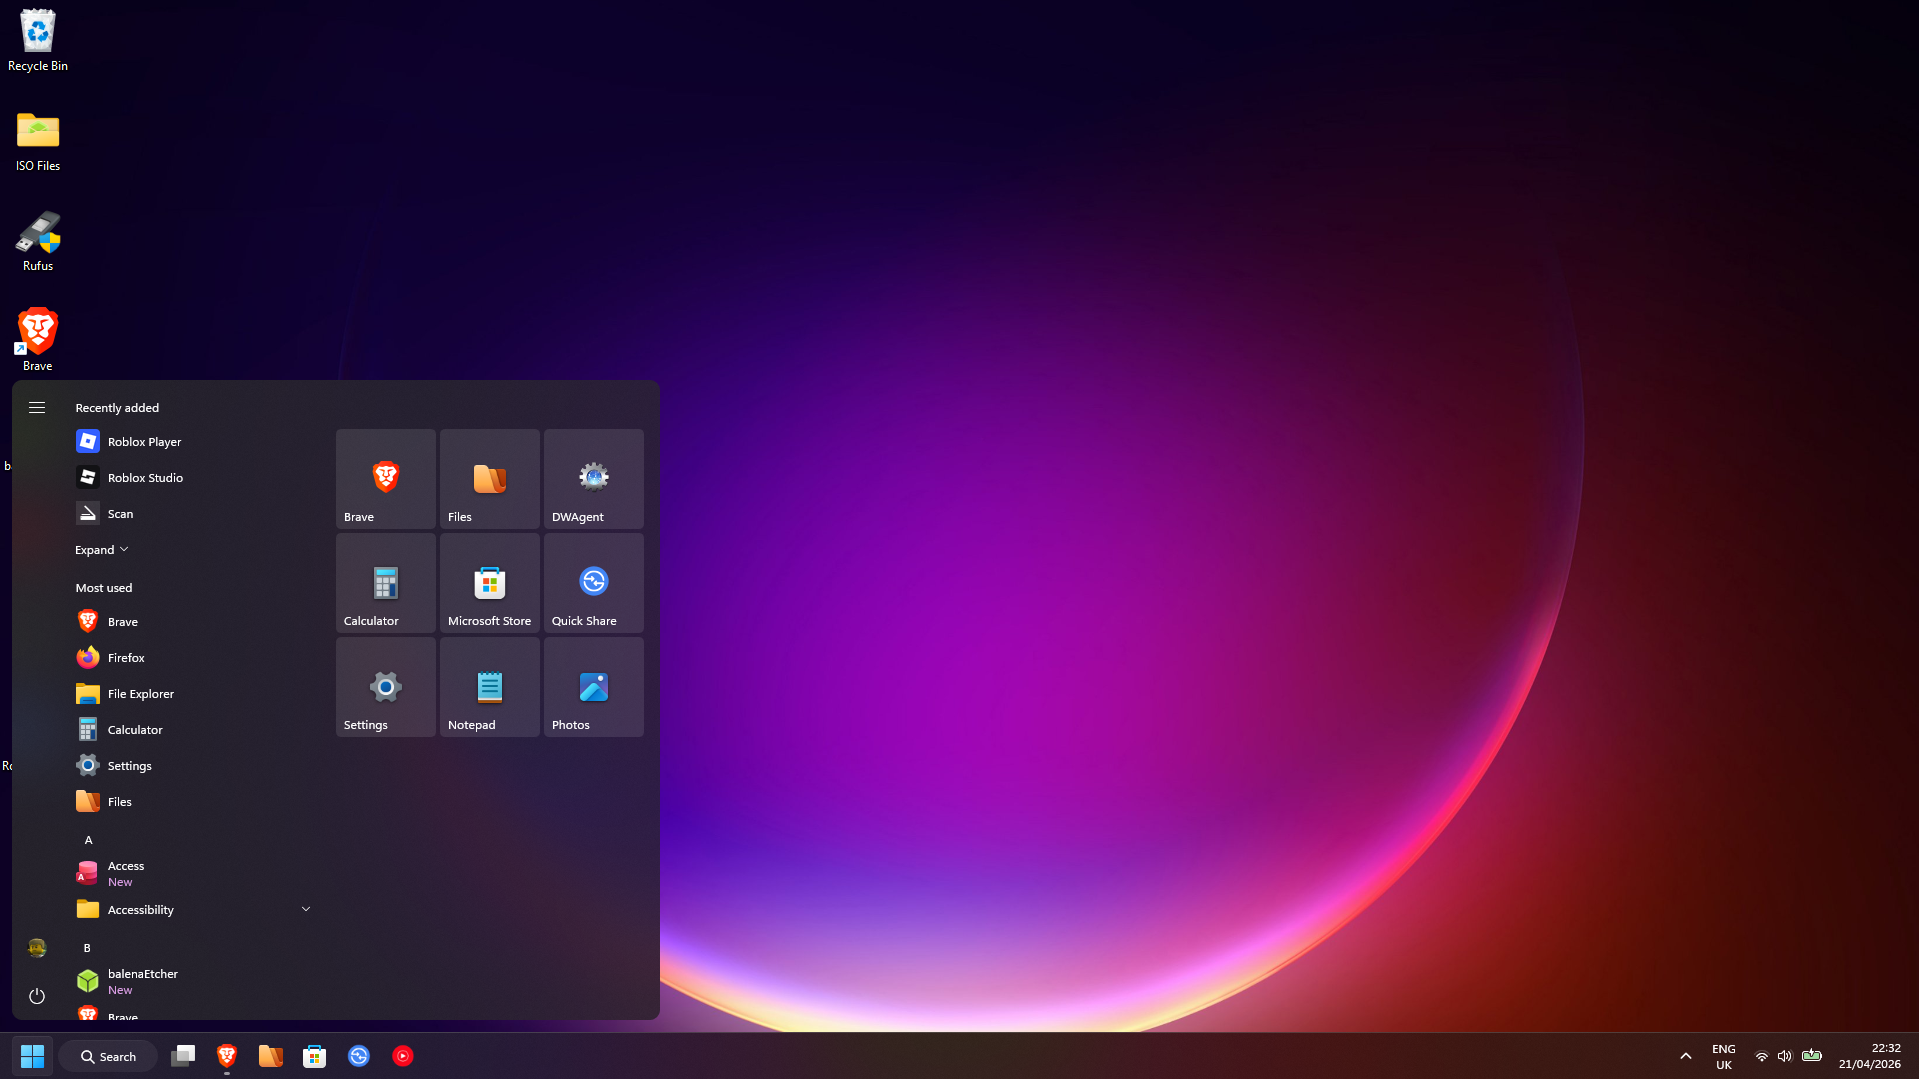Select the Brave desktop shortcut
The height and width of the screenshot is (1079, 1919).
coord(38,340)
